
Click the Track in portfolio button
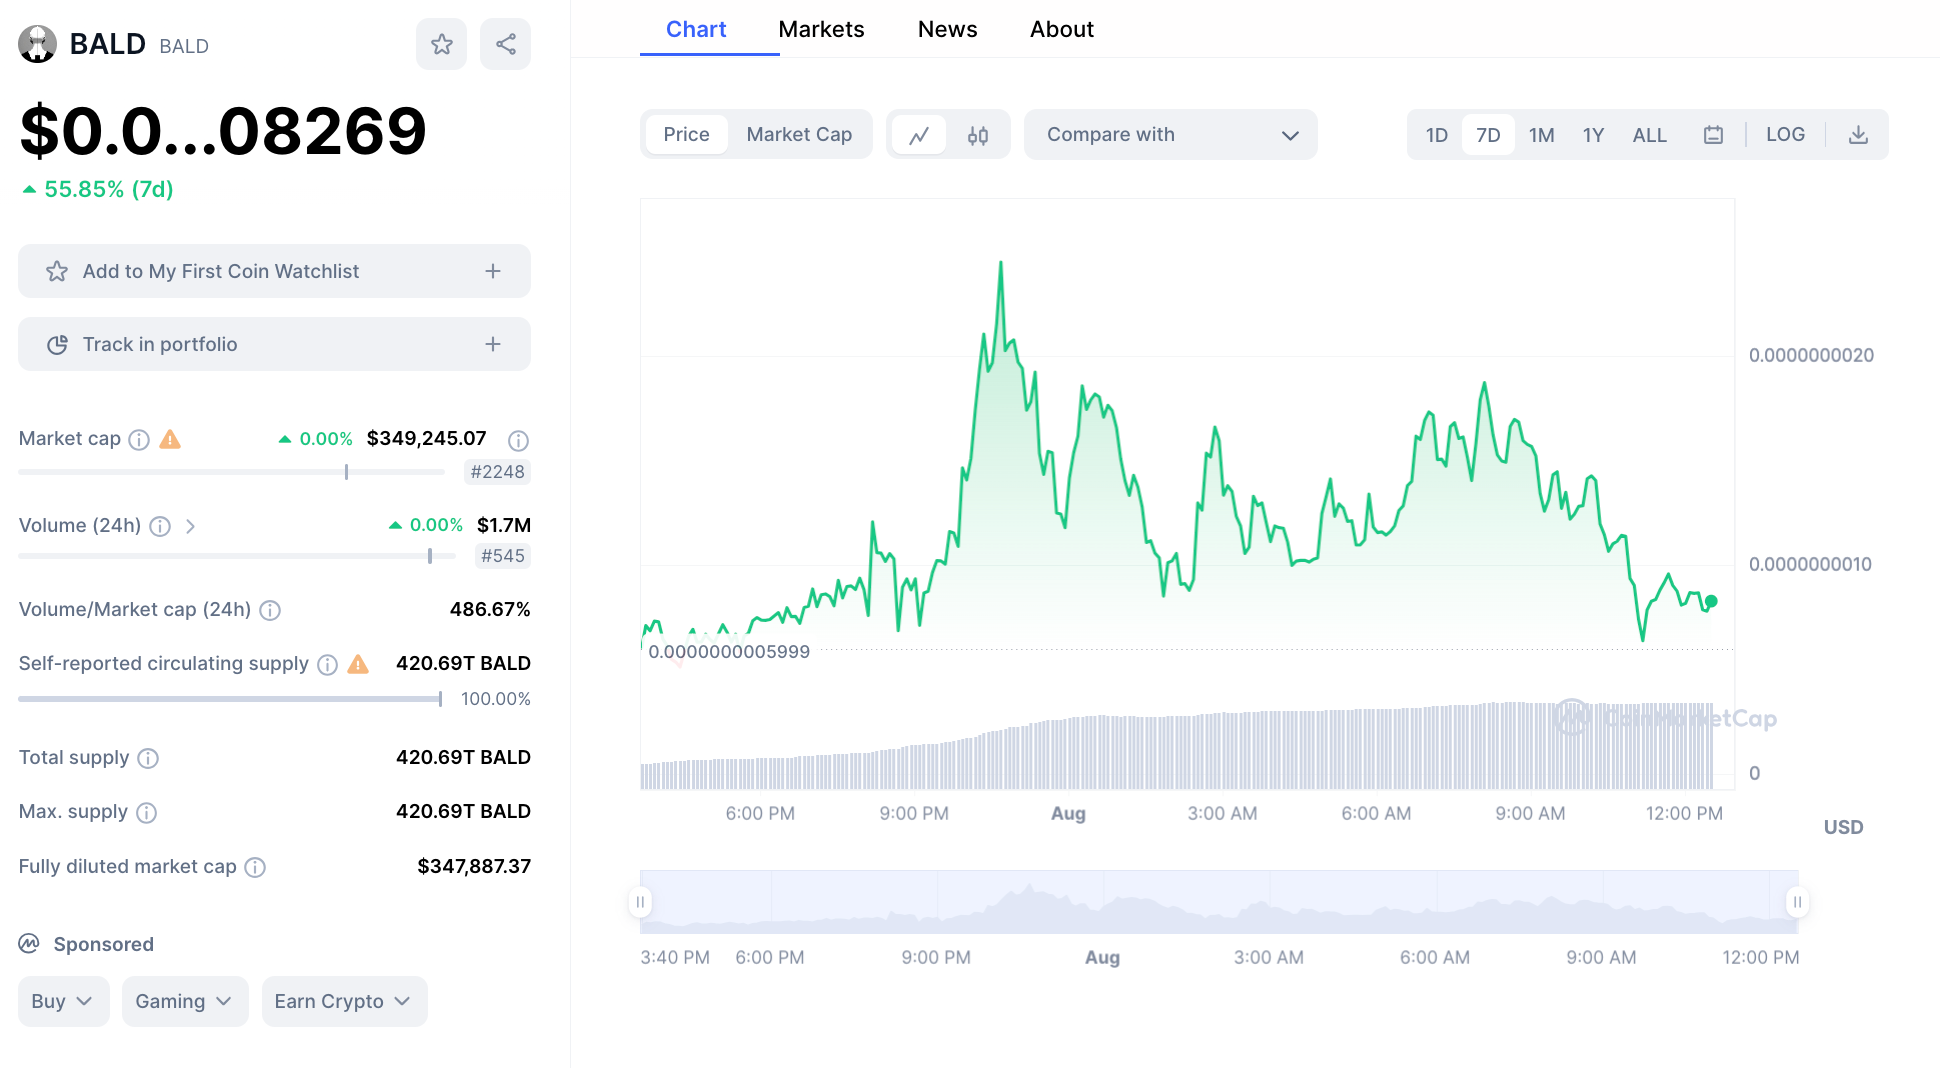[x=274, y=344]
